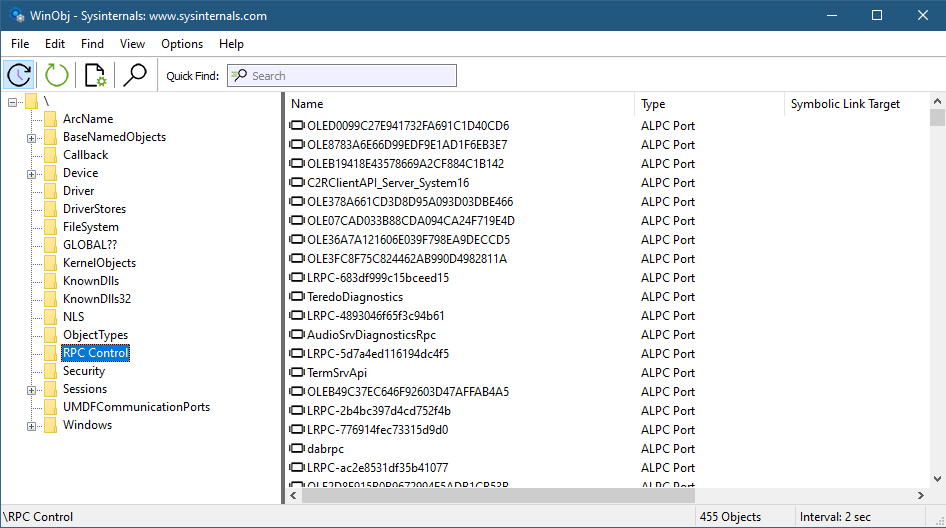Toggle the automatic refresh clock icon
The image size is (946, 528).
click(x=20, y=75)
